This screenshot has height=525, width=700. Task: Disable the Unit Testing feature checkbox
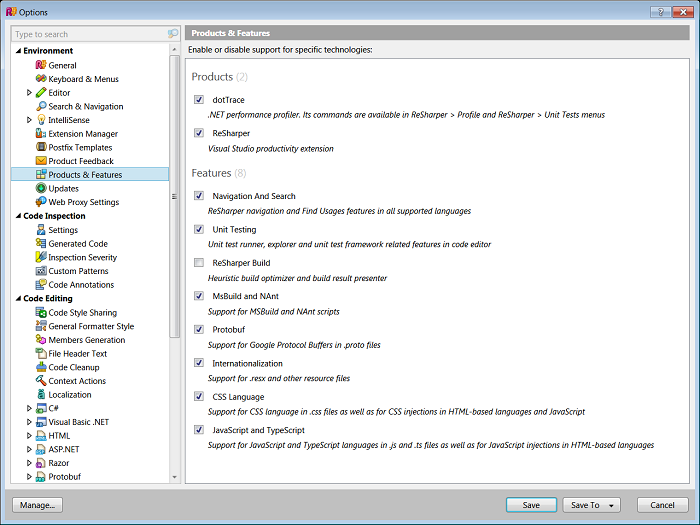coord(200,229)
